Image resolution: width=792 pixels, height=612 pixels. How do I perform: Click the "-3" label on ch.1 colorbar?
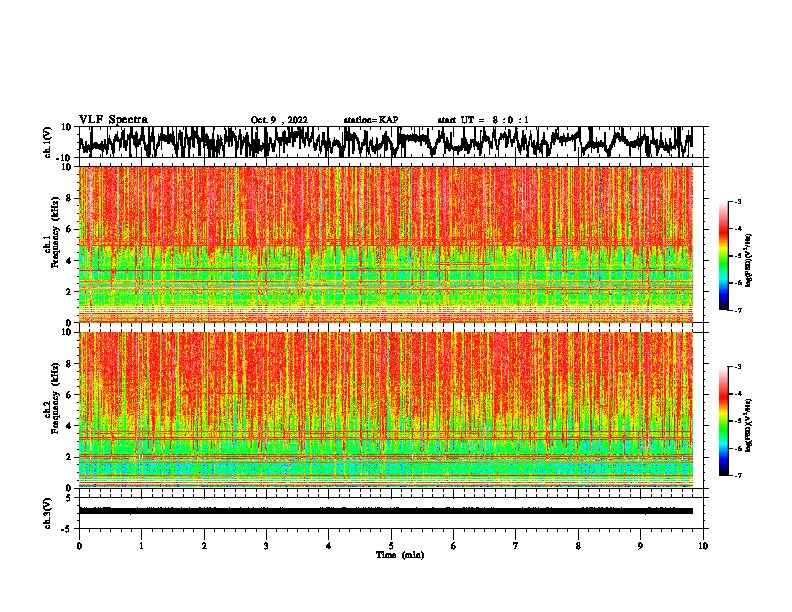tap(737, 202)
